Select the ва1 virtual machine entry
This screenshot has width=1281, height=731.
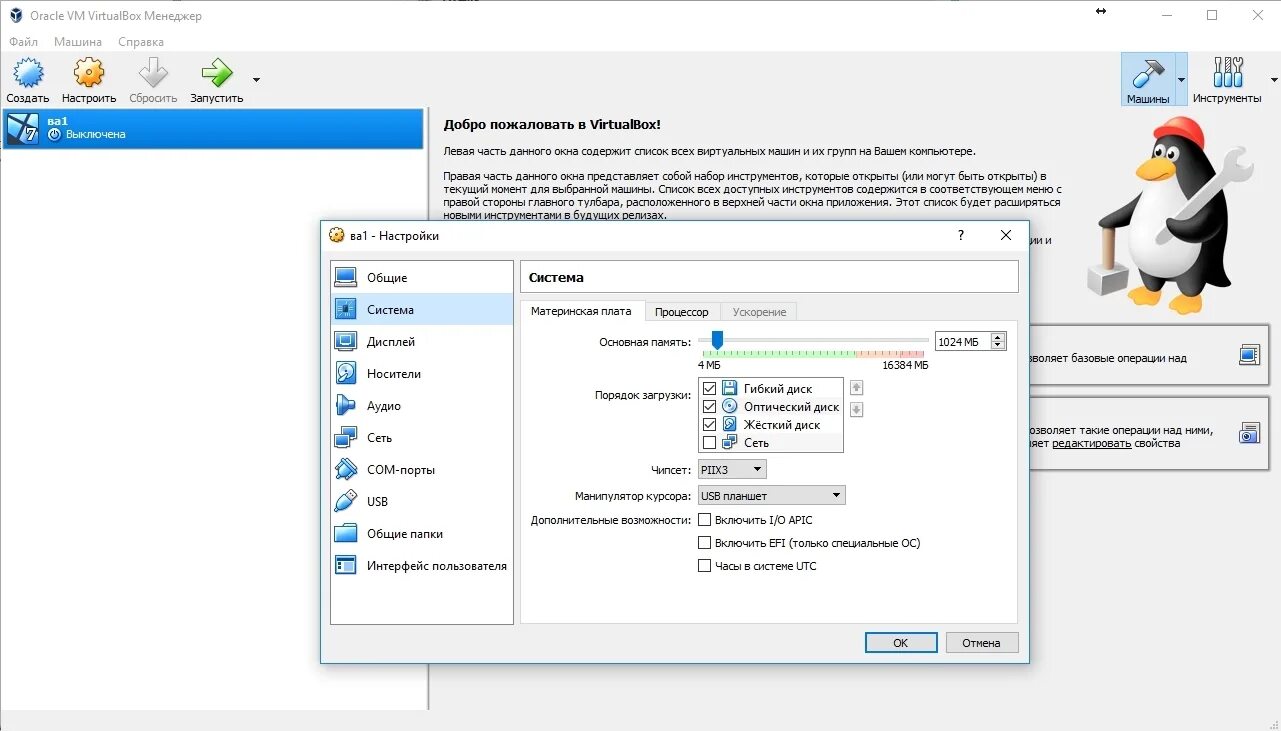(213, 128)
